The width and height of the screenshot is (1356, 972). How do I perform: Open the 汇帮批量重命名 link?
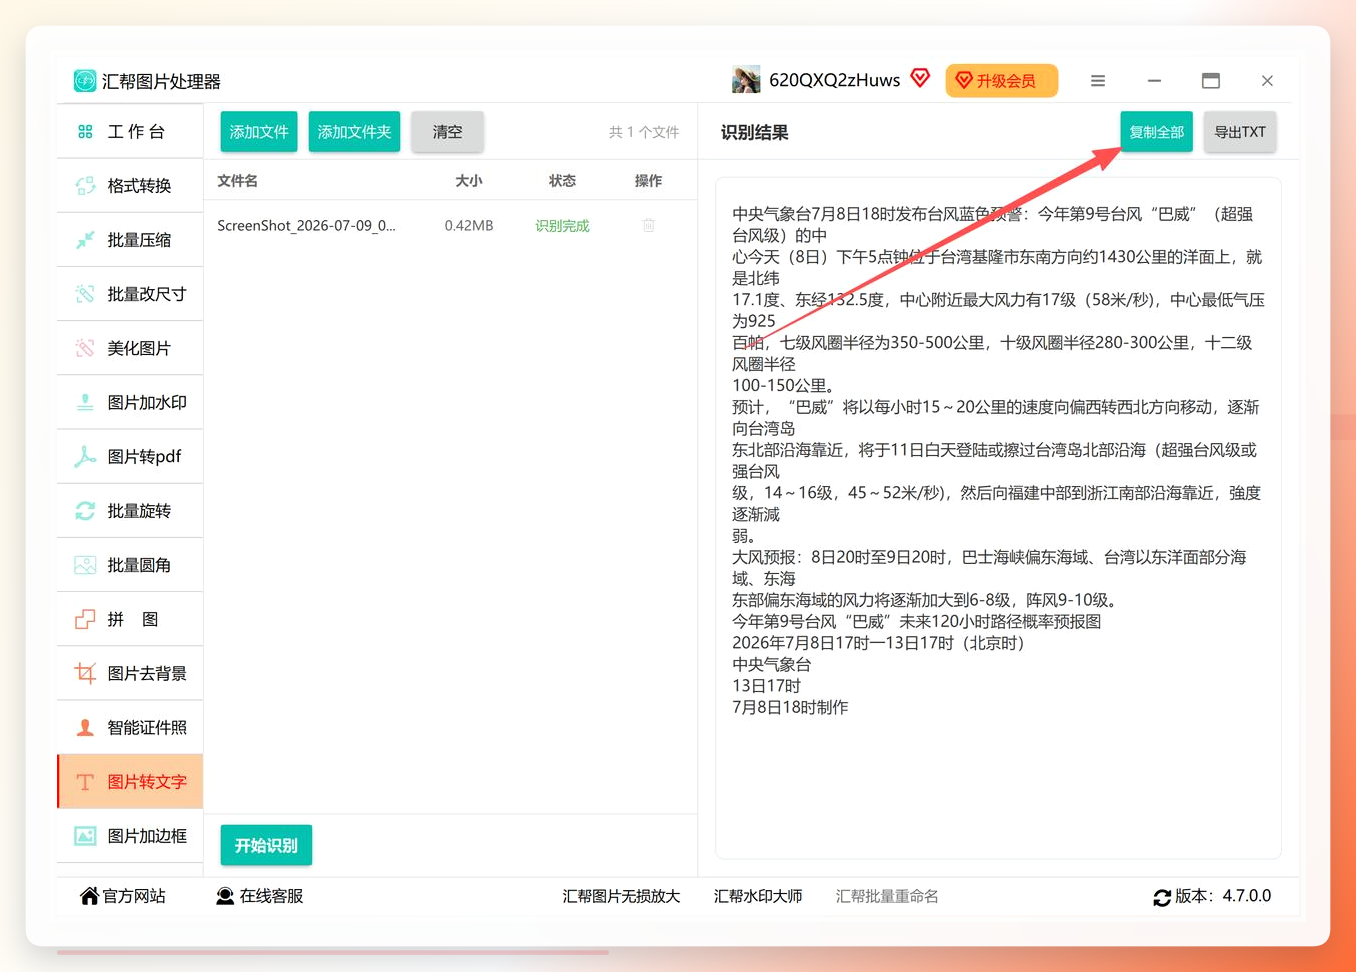pyautogui.click(x=887, y=896)
